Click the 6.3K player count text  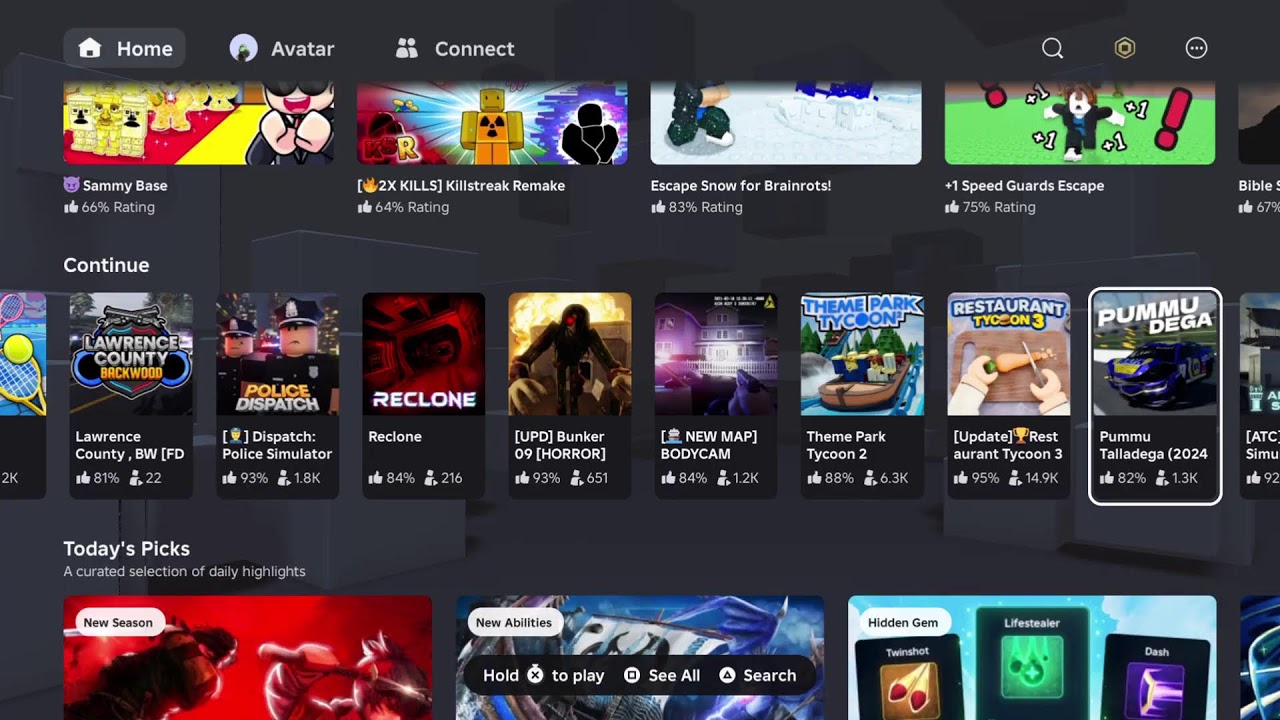[x=894, y=478]
